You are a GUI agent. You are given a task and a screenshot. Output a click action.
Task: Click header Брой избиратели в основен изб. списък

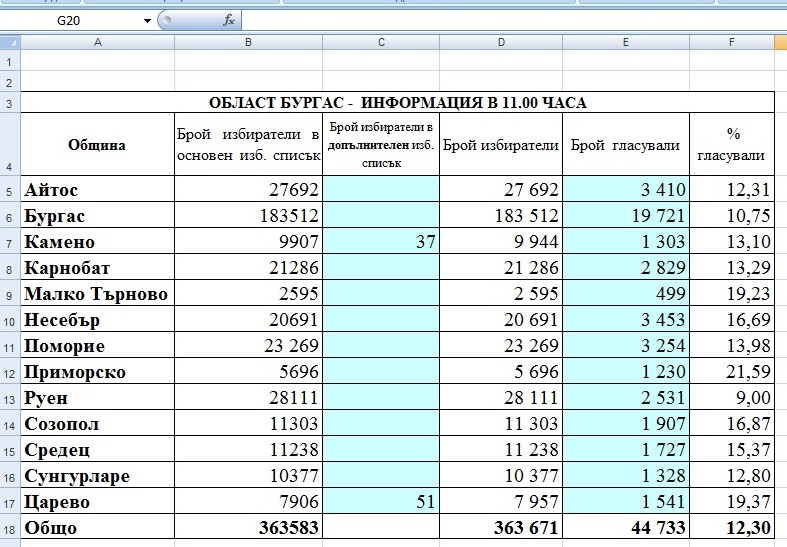pyautogui.click(x=248, y=145)
